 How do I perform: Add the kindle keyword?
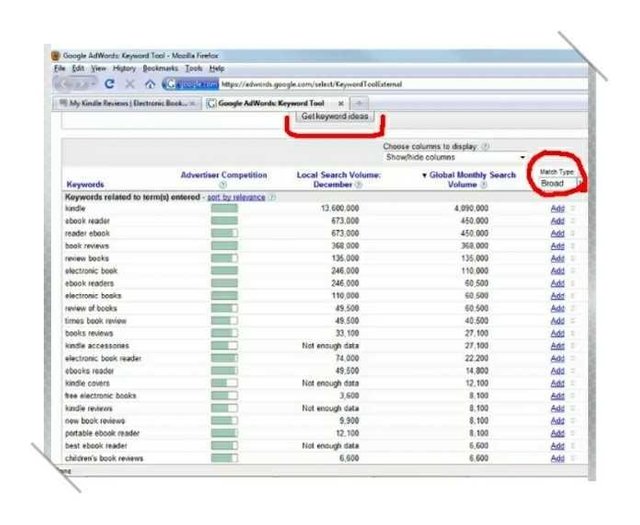558,209
